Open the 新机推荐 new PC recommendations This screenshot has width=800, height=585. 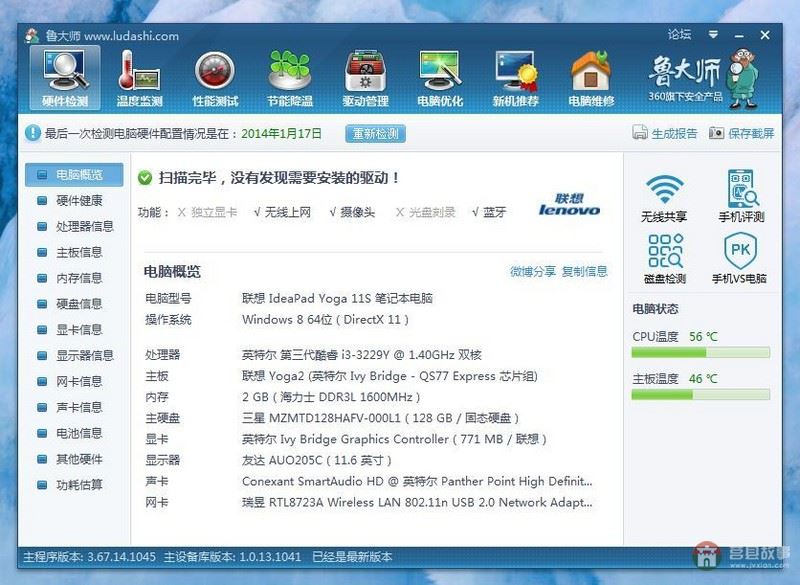pos(516,78)
